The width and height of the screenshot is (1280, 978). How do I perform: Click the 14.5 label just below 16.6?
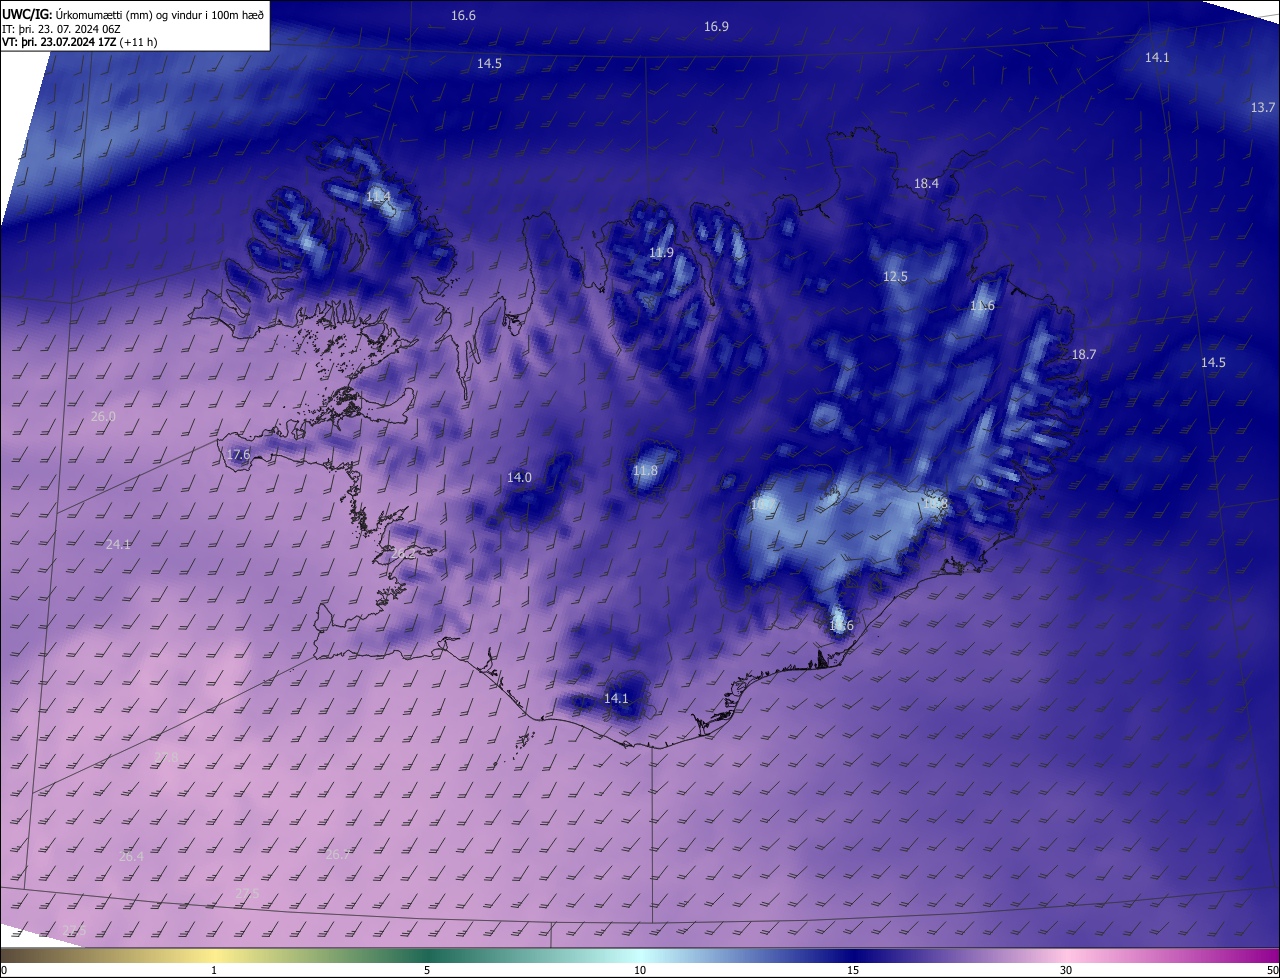point(489,64)
